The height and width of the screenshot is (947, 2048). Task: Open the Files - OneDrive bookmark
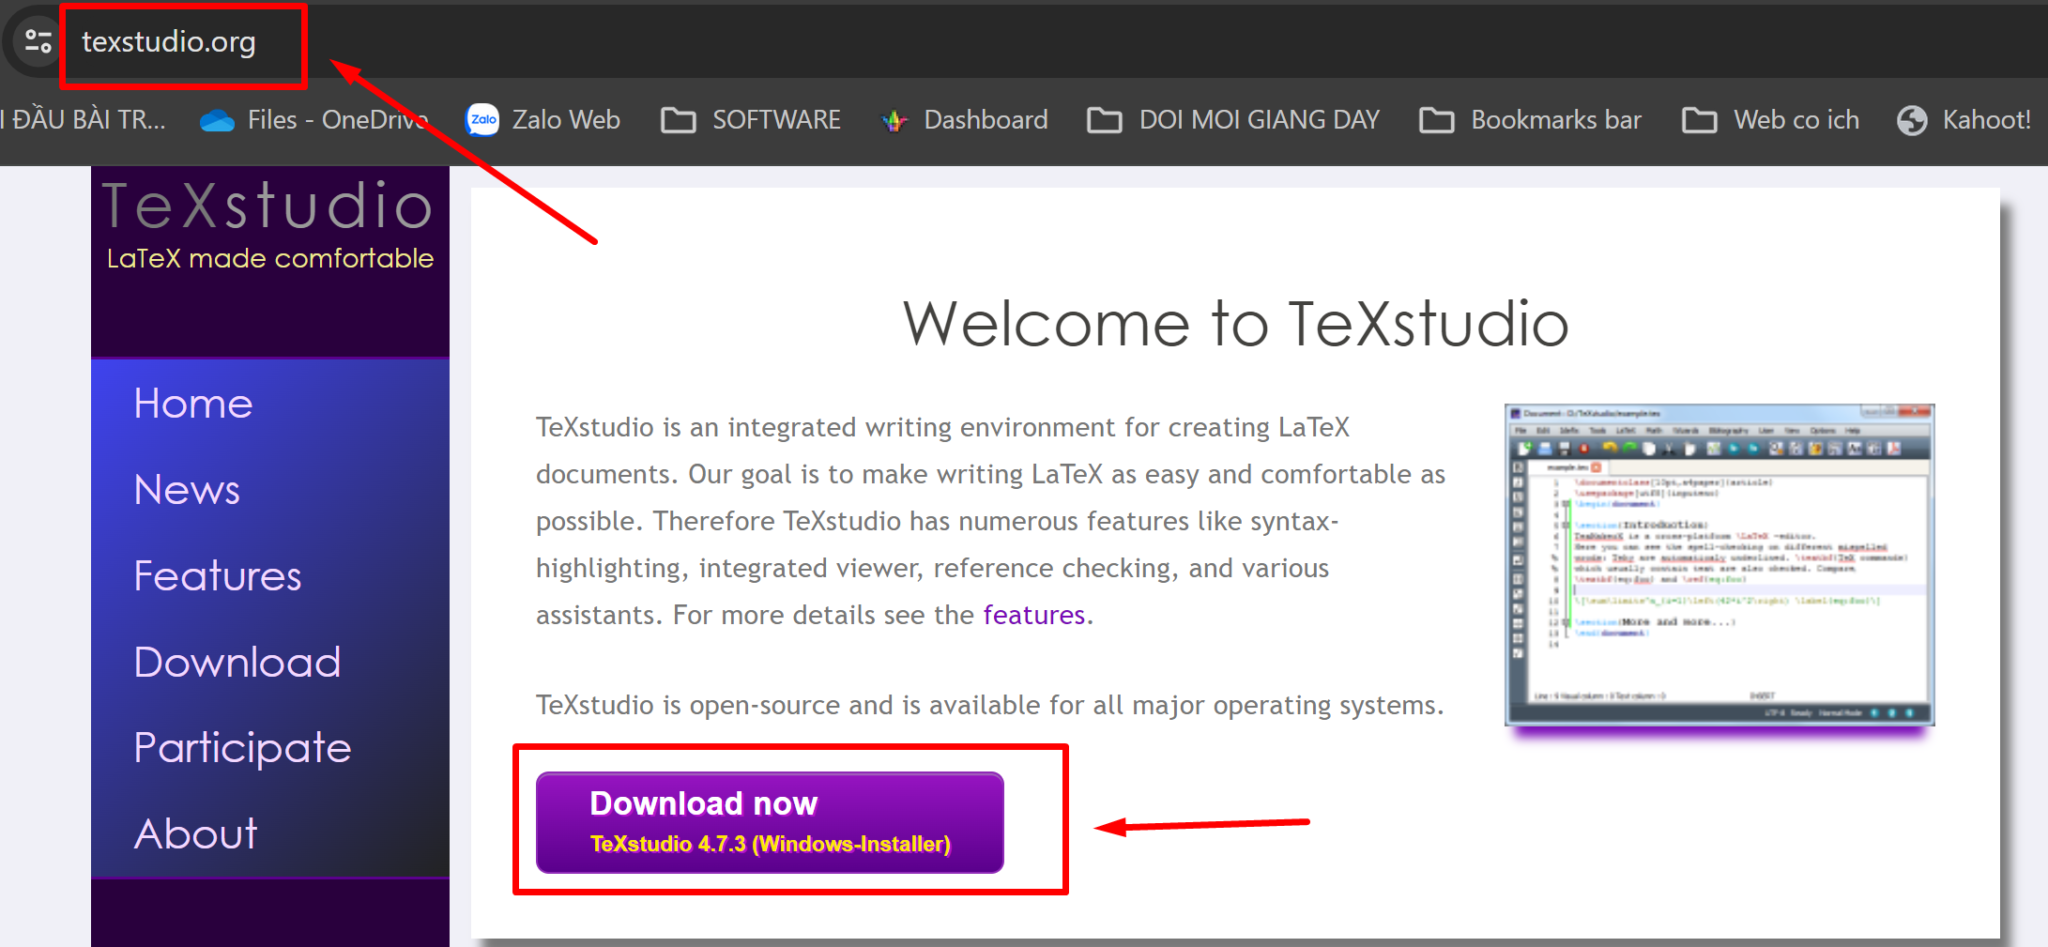click(313, 120)
